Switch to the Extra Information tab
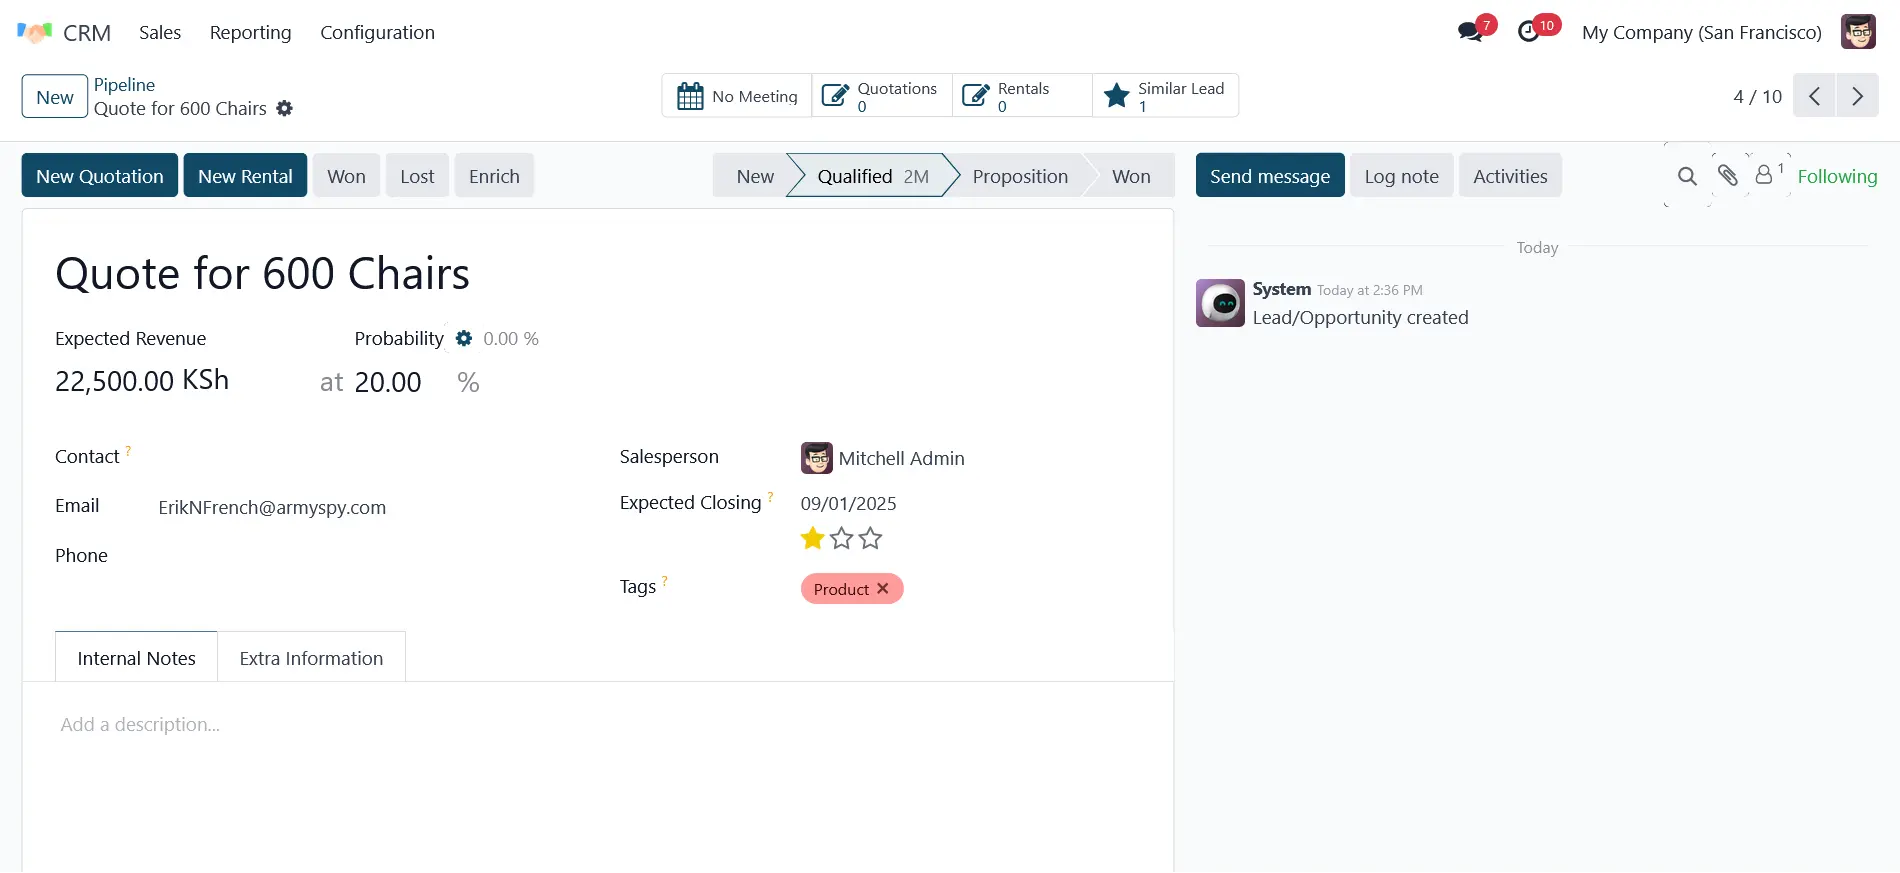 coord(311,658)
